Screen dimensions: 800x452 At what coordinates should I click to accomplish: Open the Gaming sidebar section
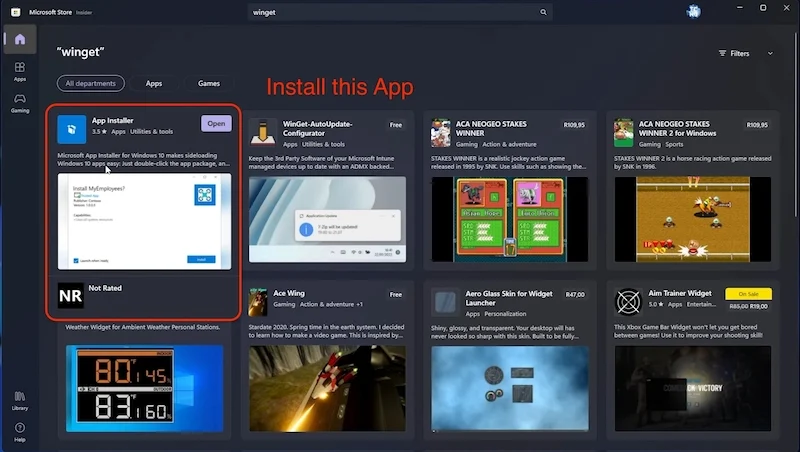point(20,103)
